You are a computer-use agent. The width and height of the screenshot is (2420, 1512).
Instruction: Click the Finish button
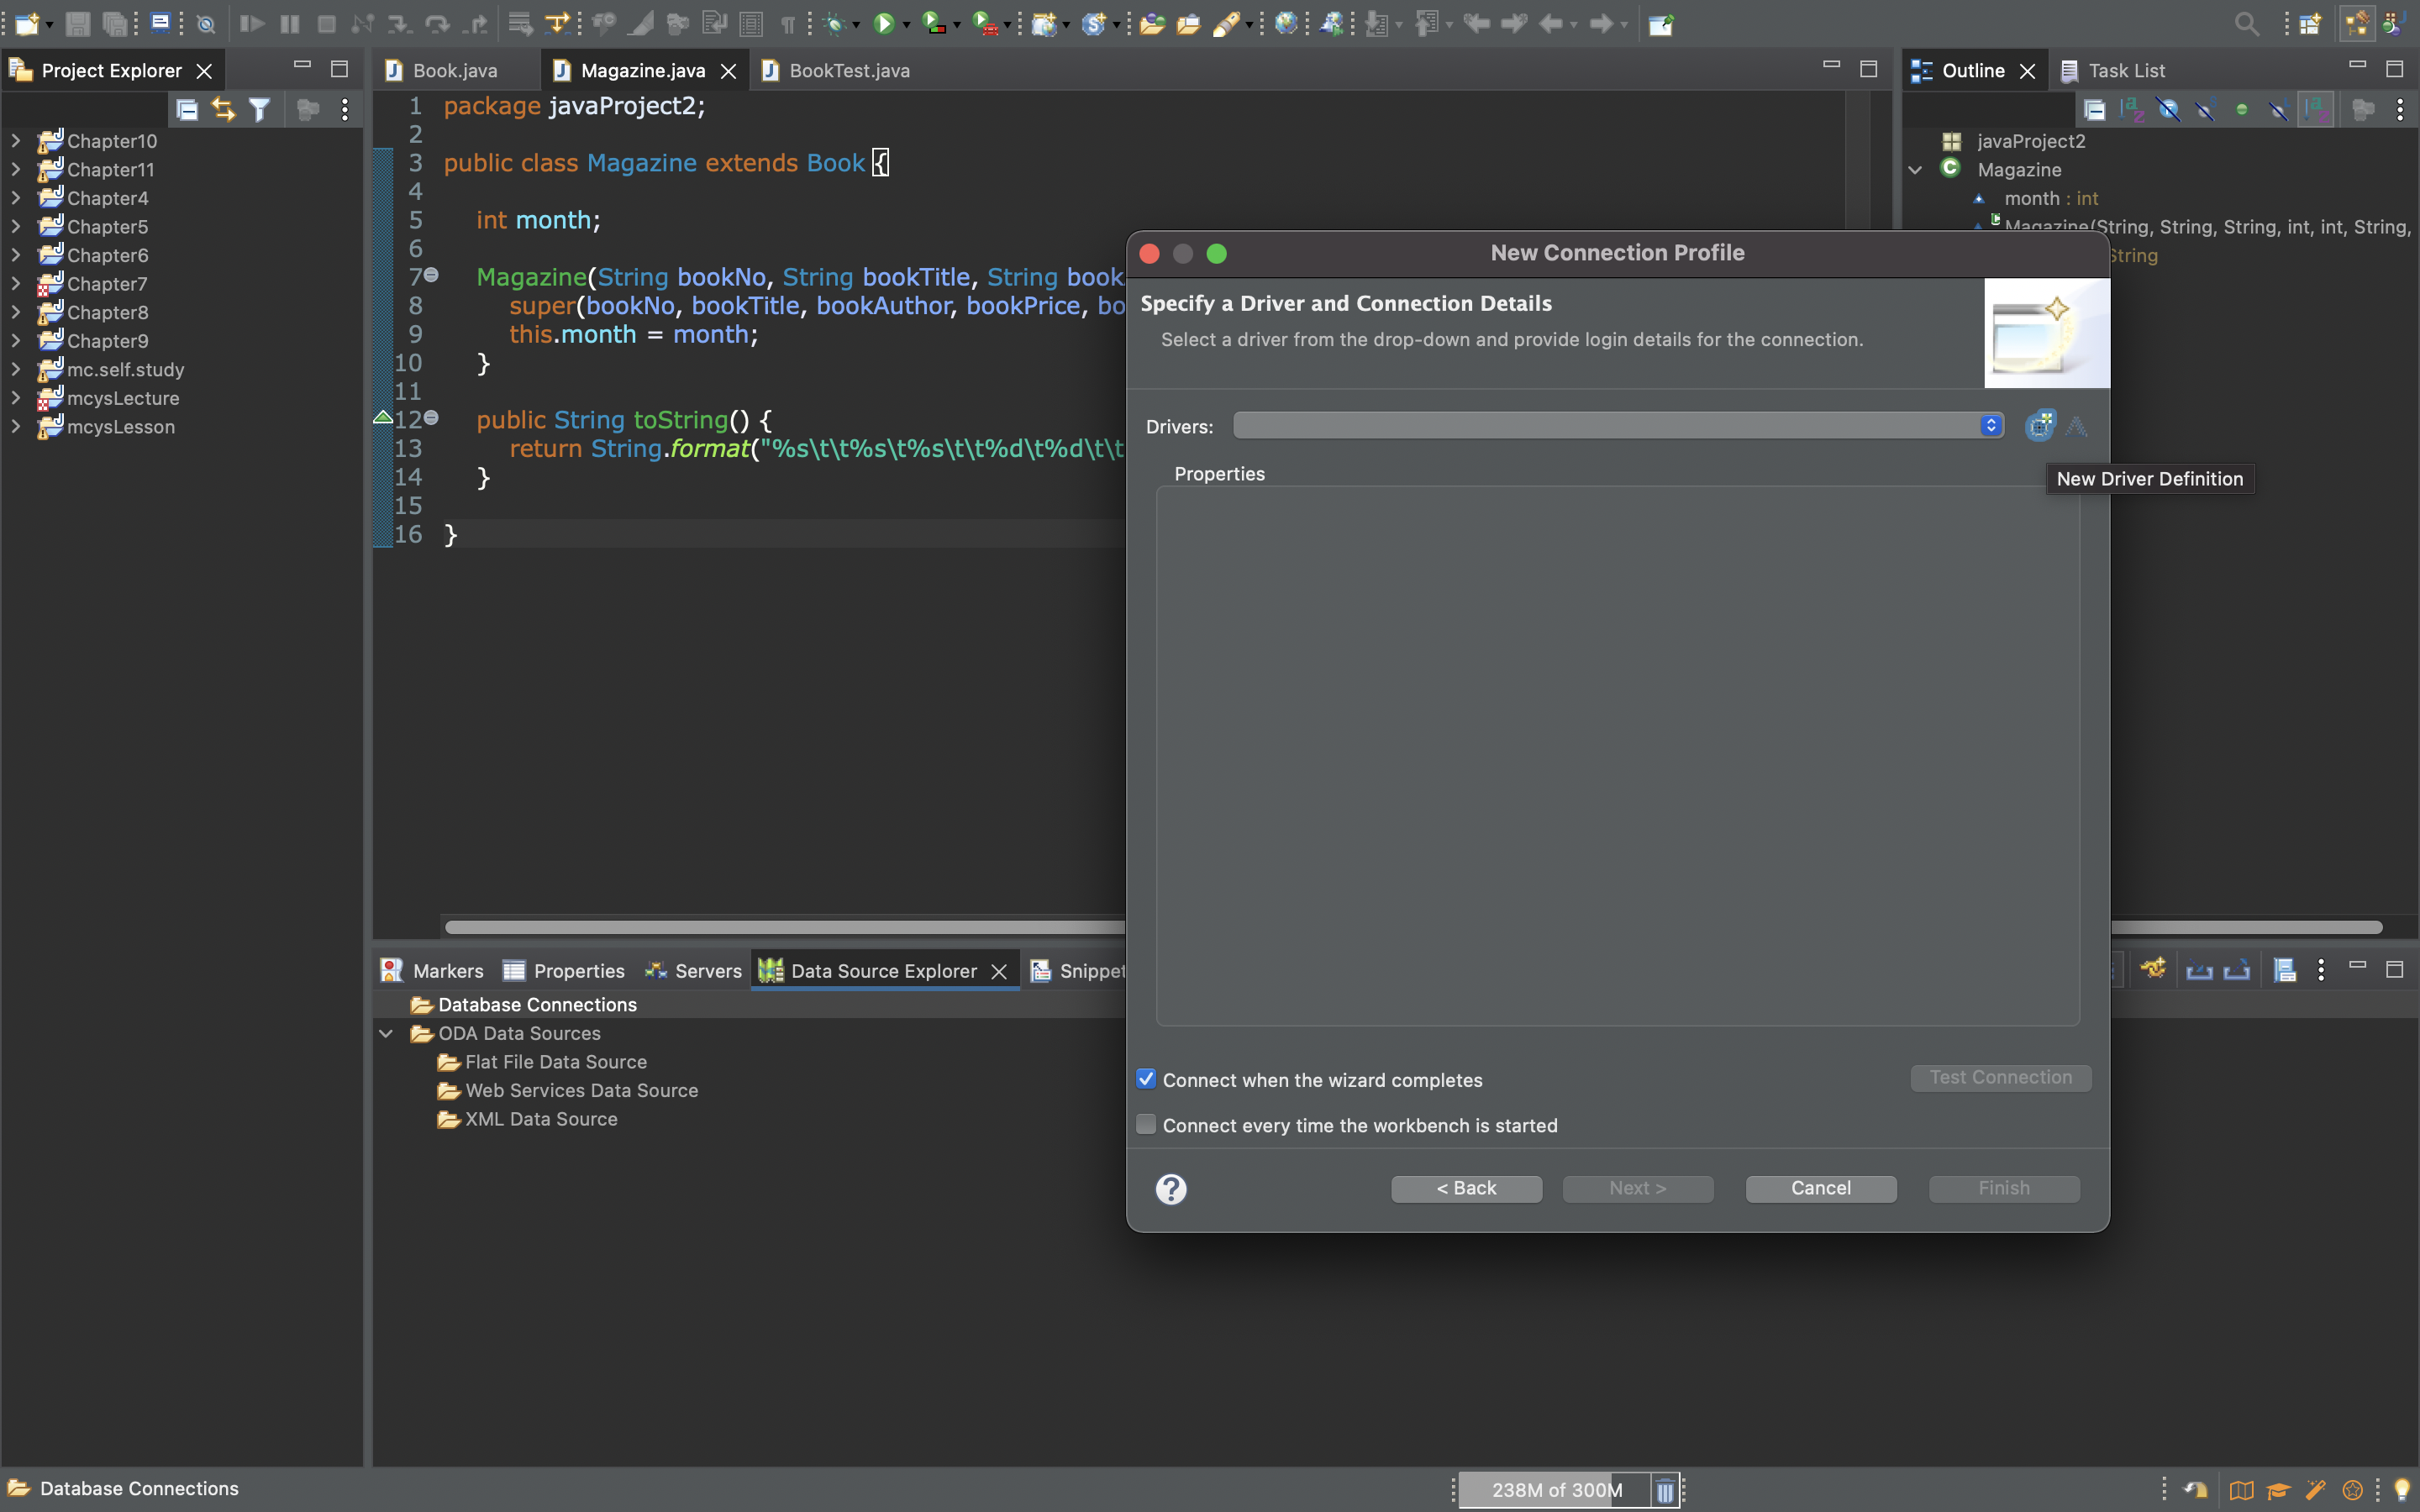click(2004, 1188)
